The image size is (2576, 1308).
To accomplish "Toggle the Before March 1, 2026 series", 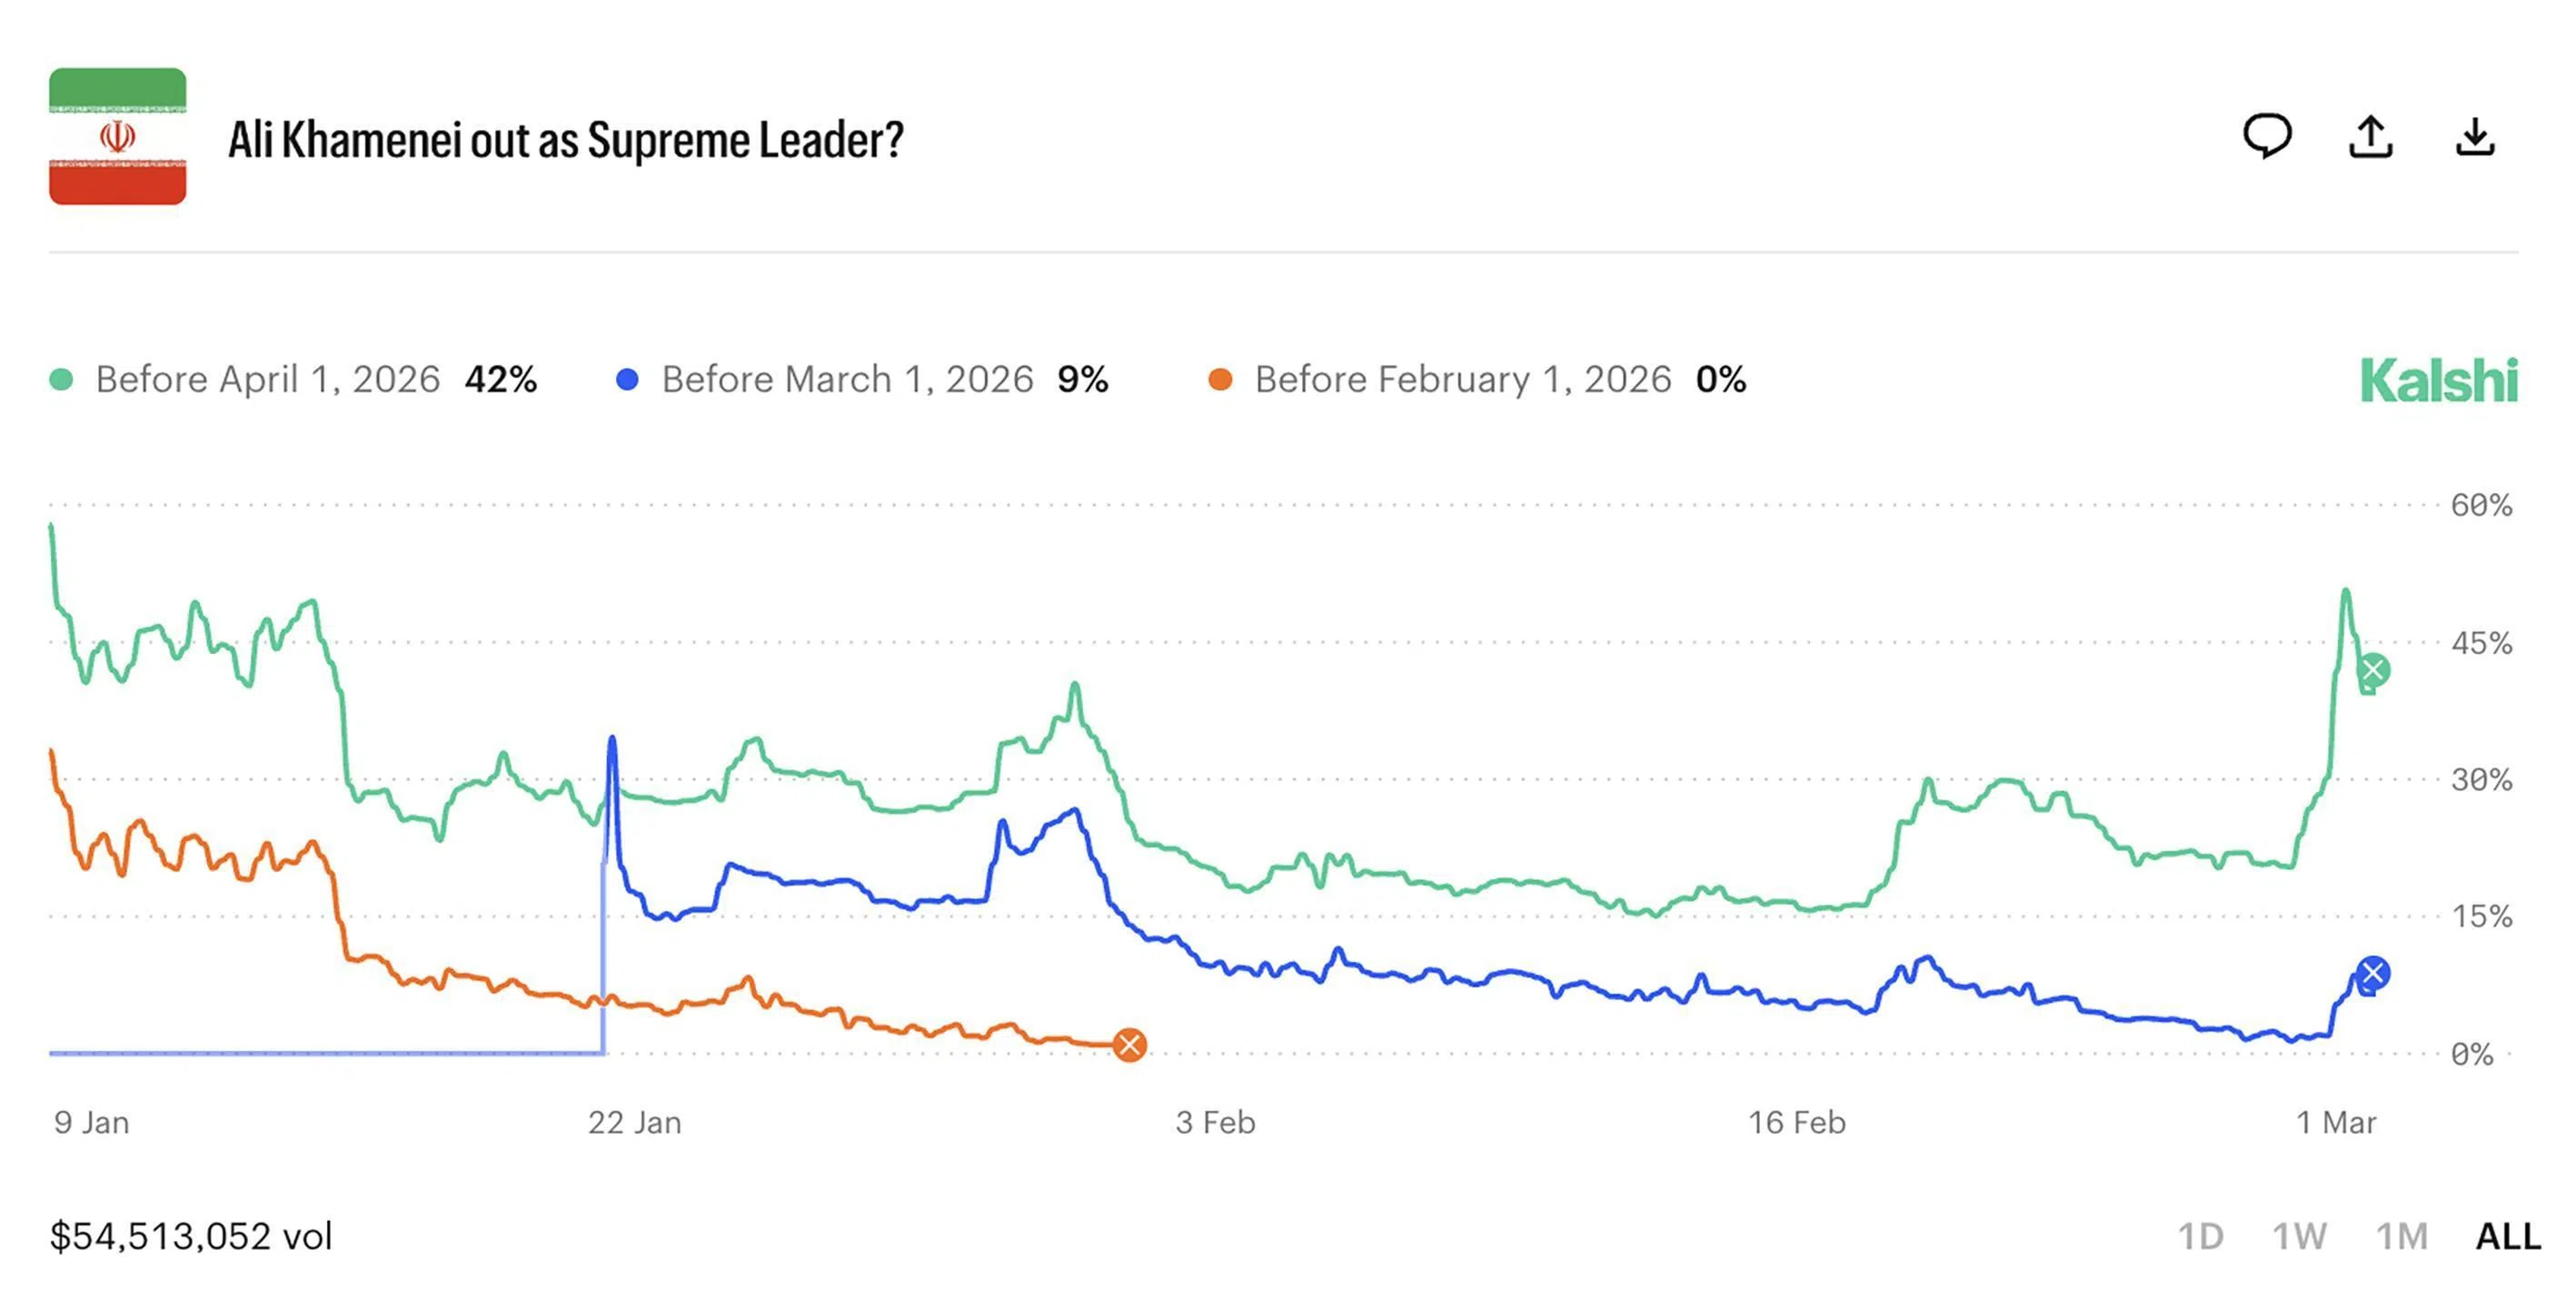I will click(847, 380).
